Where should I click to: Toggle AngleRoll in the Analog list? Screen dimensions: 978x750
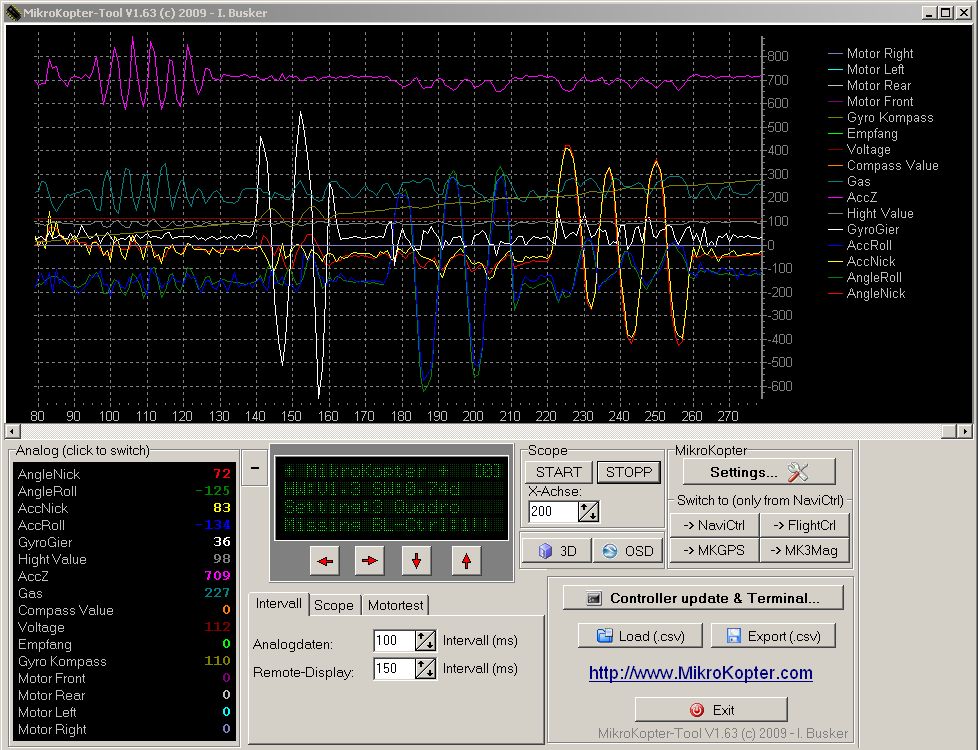[124, 491]
